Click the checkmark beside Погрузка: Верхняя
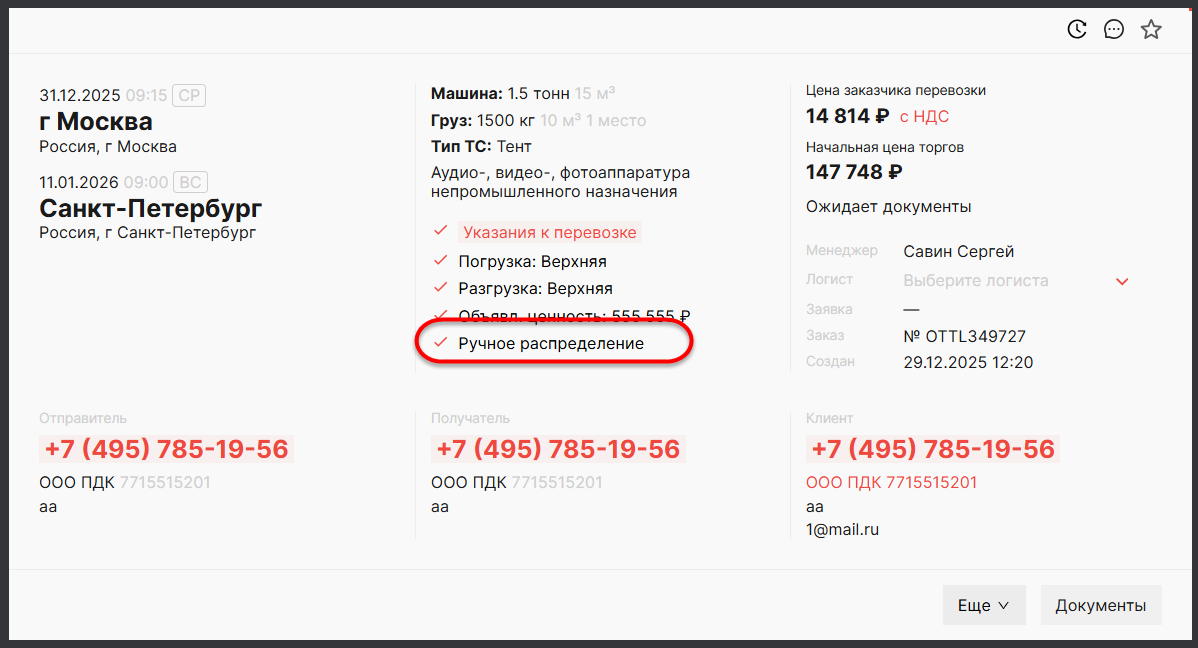 pyautogui.click(x=440, y=261)
